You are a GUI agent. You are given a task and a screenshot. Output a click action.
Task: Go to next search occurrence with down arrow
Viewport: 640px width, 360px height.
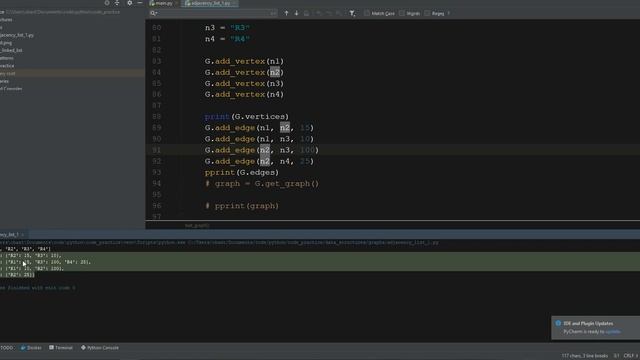tap(296, 13)
